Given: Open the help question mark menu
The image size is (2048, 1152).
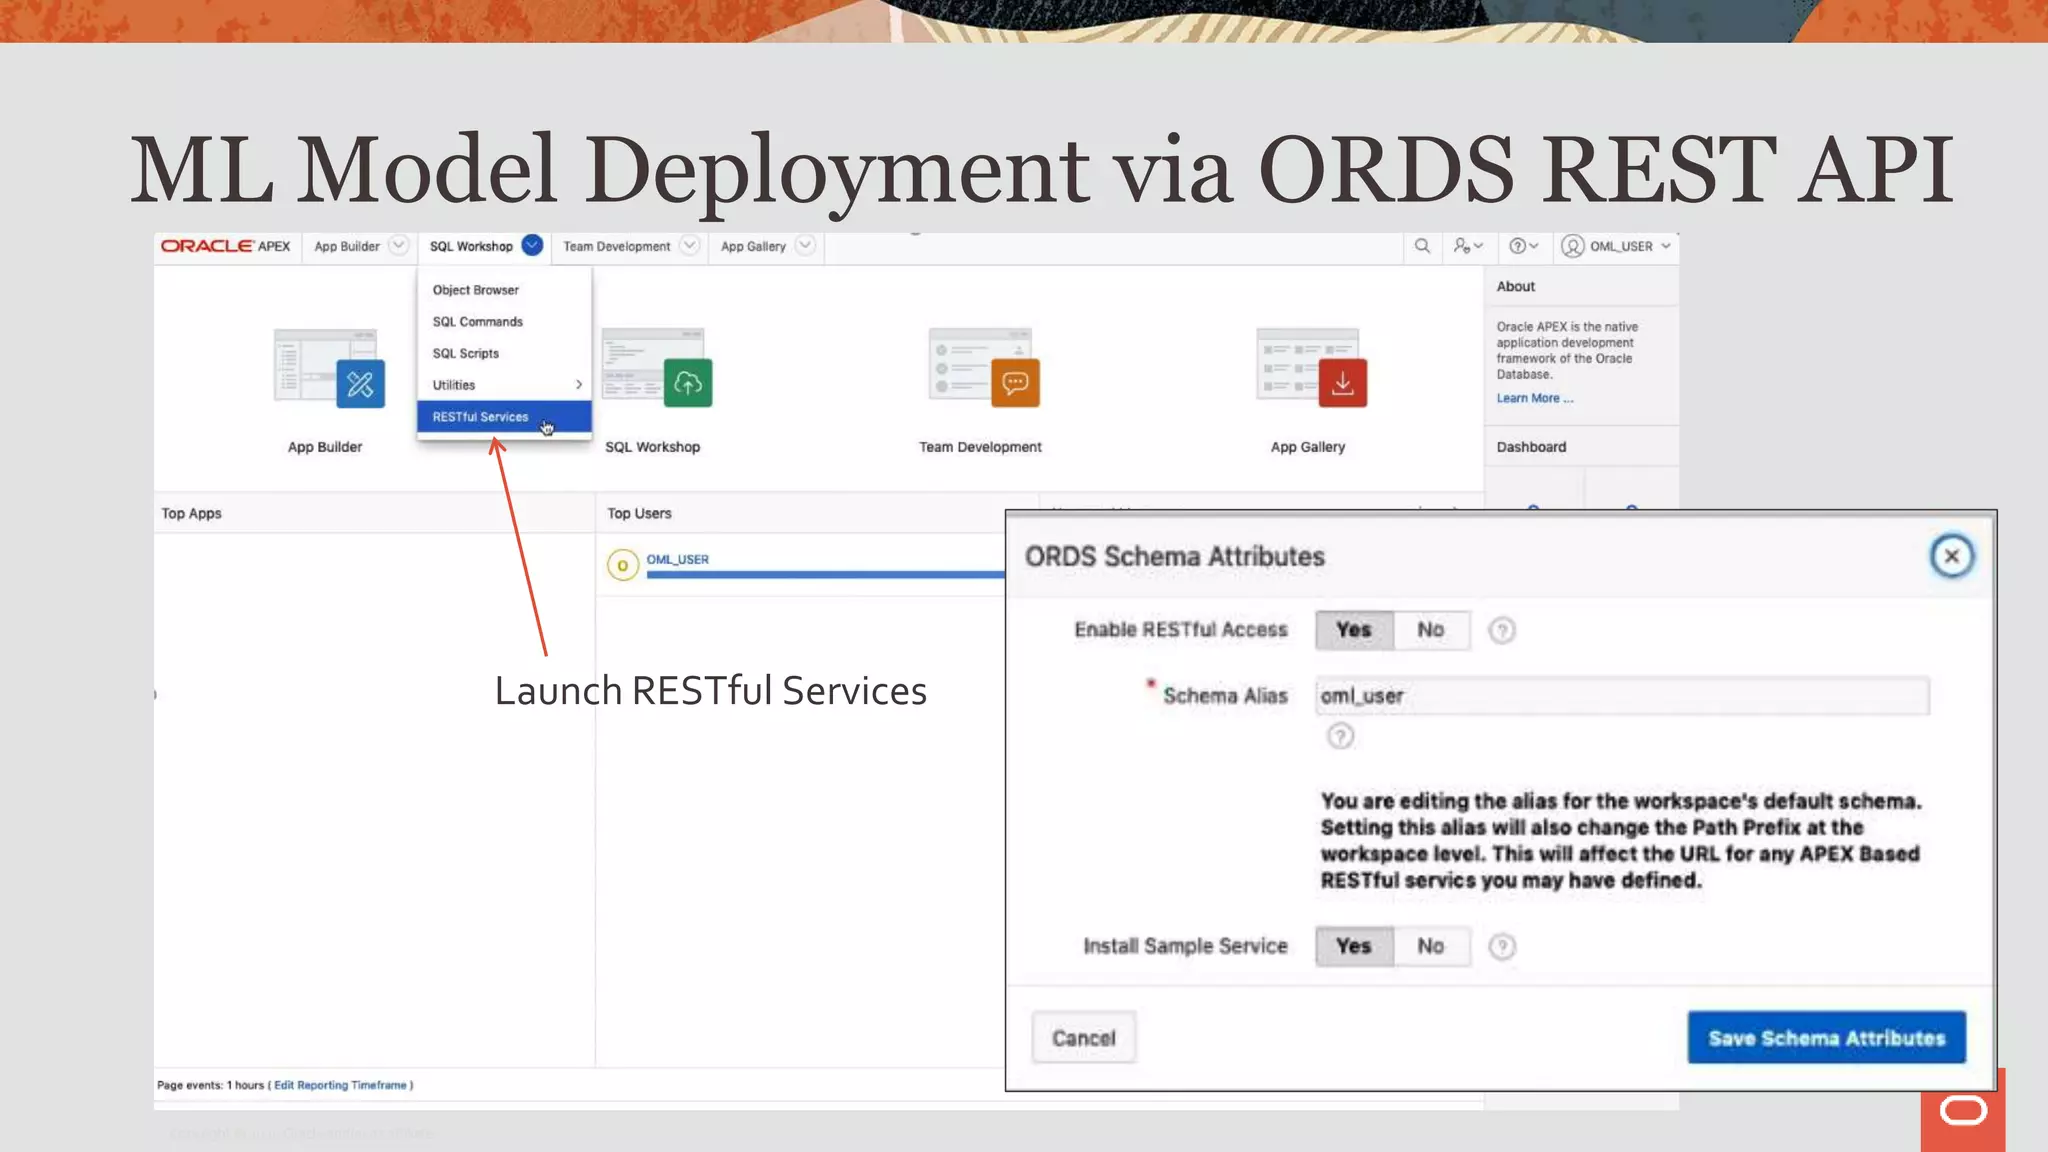Looking at the screenshot, I should pyautogui.click(x=1523, y=246).
